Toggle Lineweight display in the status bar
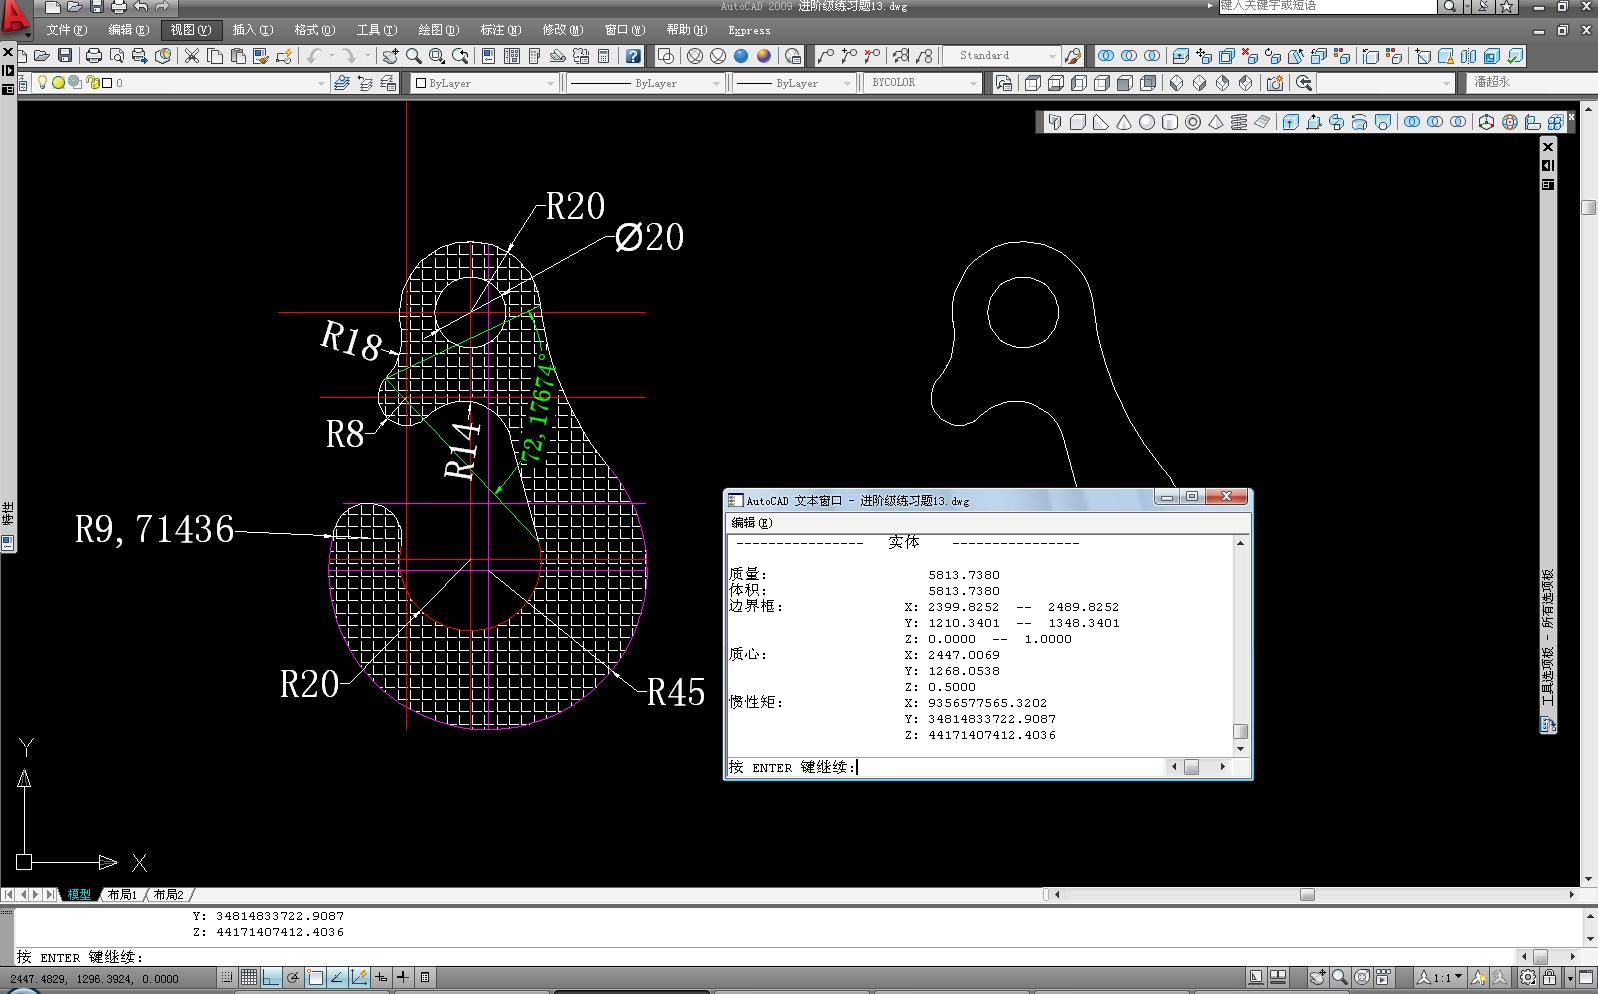 403,977
